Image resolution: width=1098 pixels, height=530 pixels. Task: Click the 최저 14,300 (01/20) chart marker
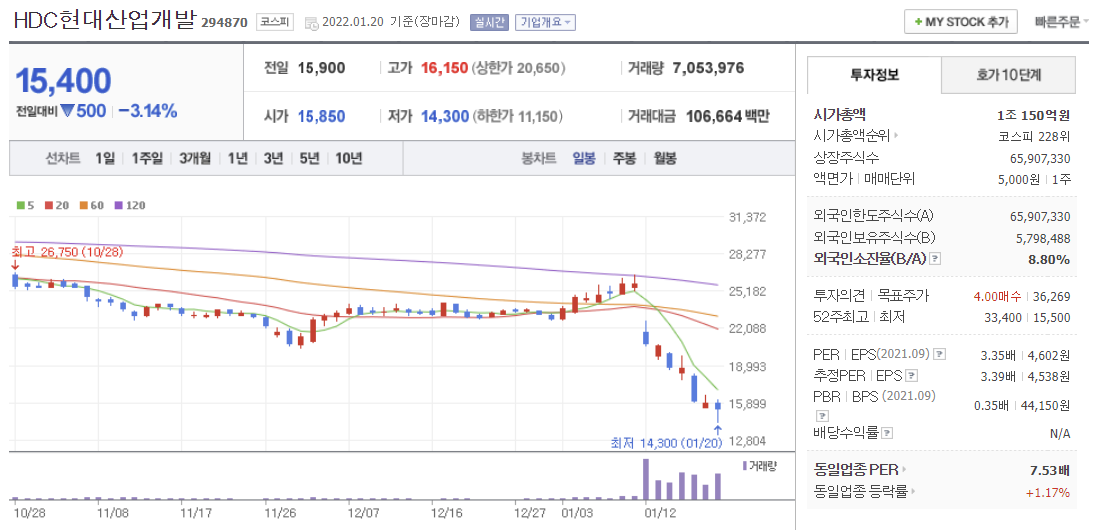pyautogui.click(x=666, y=444)
